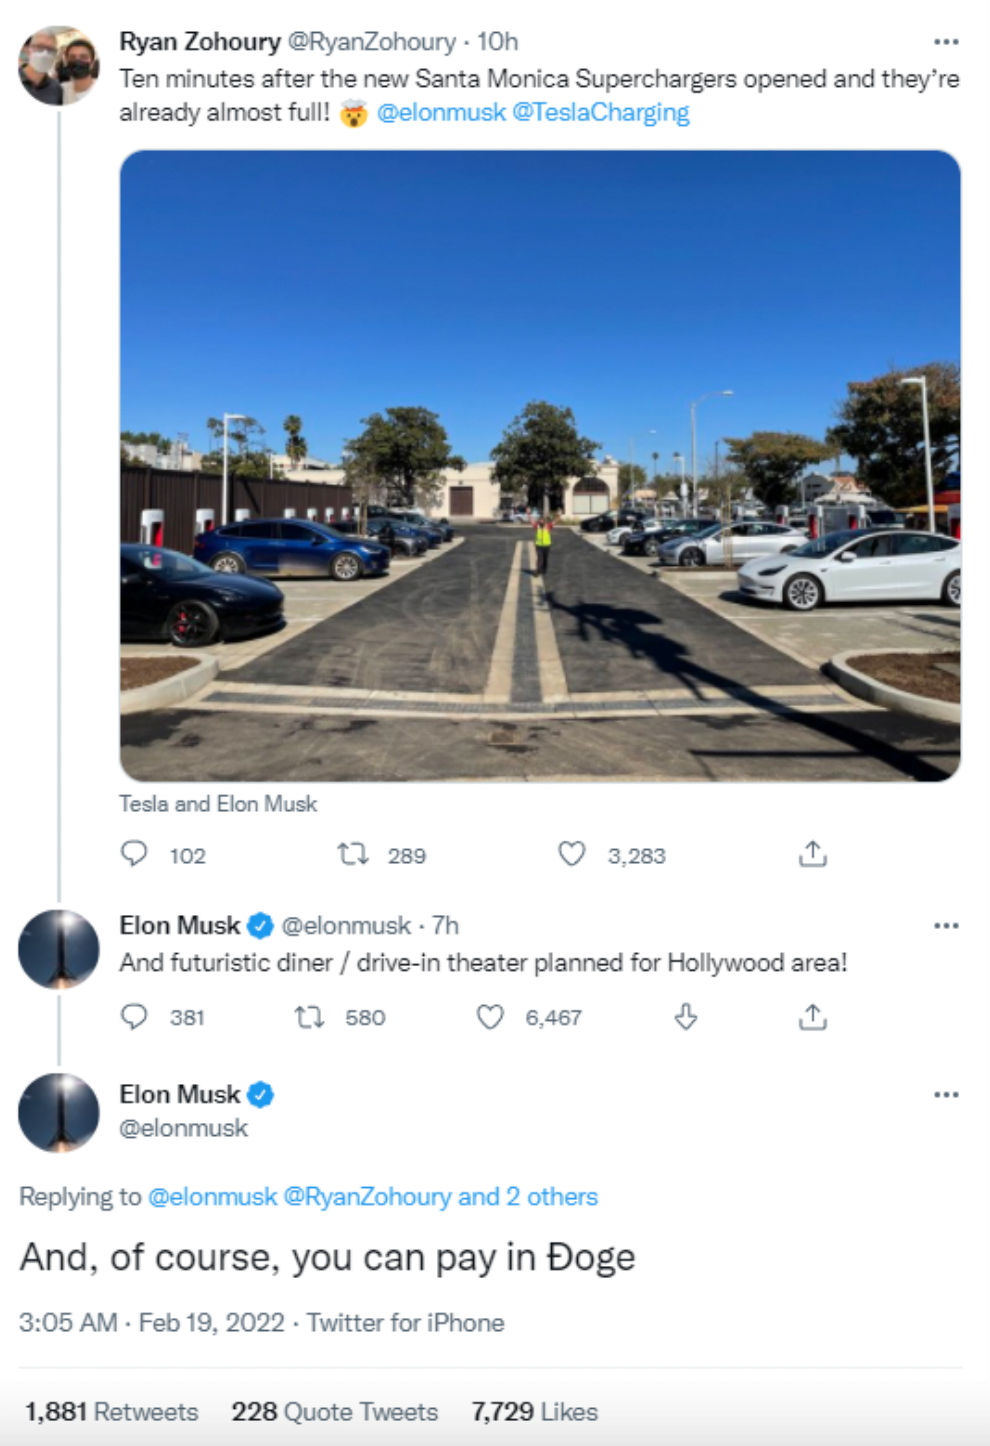990x1446 pixels.
Task: Open Ryan Zohoury's profile picture
Action: coord(58,65)
